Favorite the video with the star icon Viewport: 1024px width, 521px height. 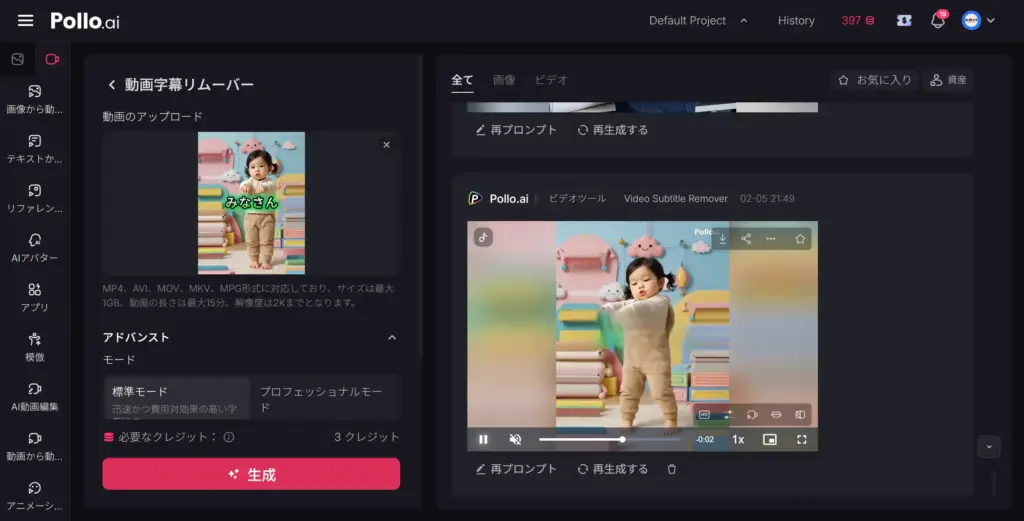click(800, 239)
